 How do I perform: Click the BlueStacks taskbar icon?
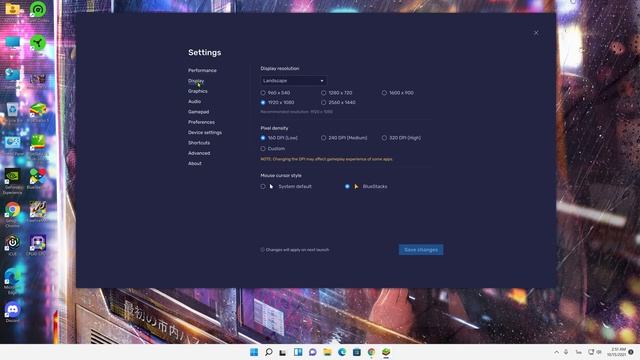[386, 352]
